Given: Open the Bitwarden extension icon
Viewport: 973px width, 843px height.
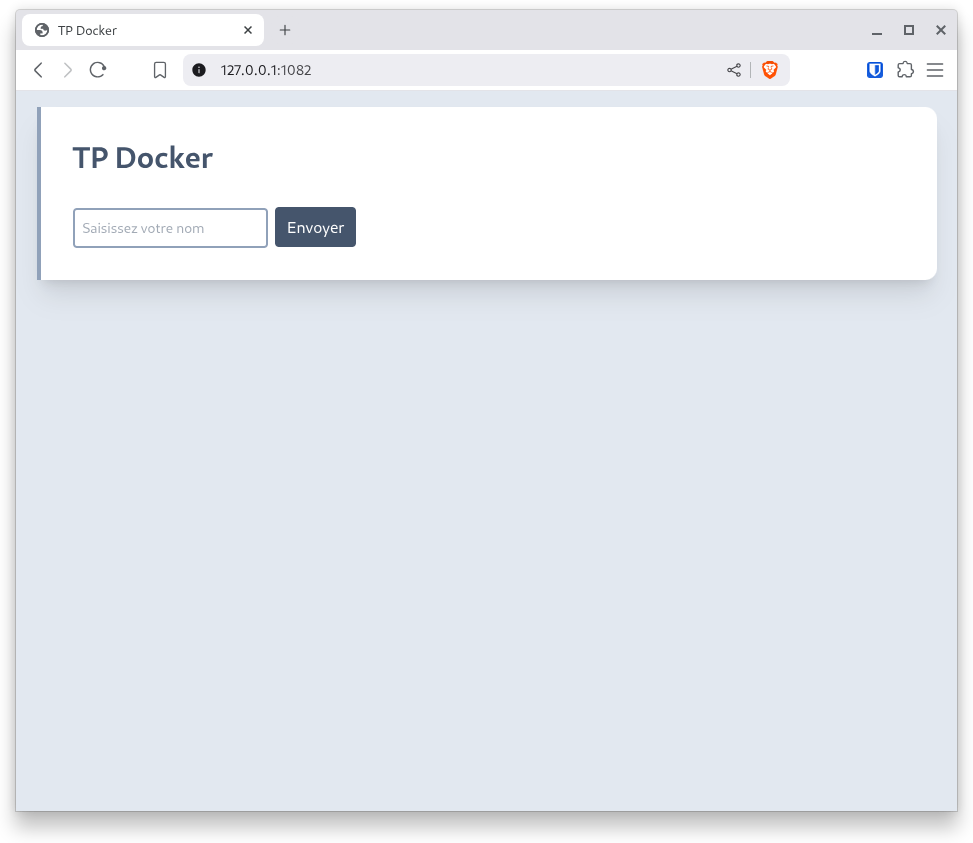Looking at the screenshot, I should 875,70.
